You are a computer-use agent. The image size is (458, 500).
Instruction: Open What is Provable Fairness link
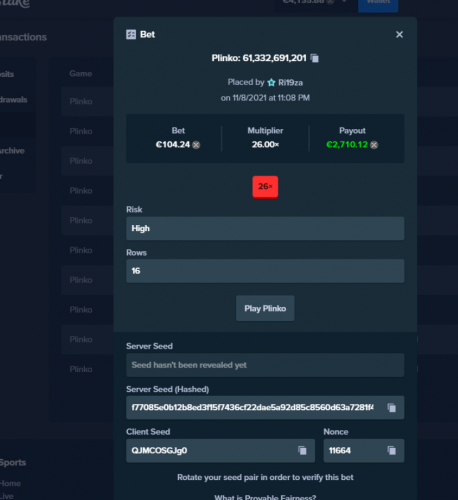pos(265,497)
